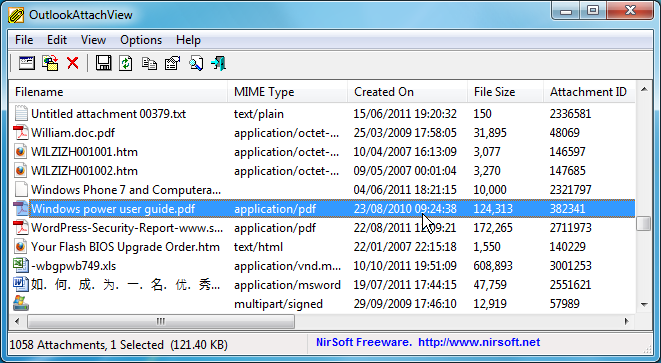The height and width of the screenshot is (363, 661).
Task: Click the icon of the multipart/signed attachment
Action: click(21, 303)
